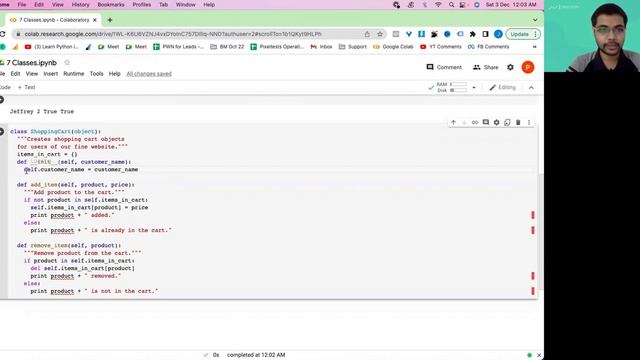Open Chrome's three-dot Update menu

click(x=536, y=34)
